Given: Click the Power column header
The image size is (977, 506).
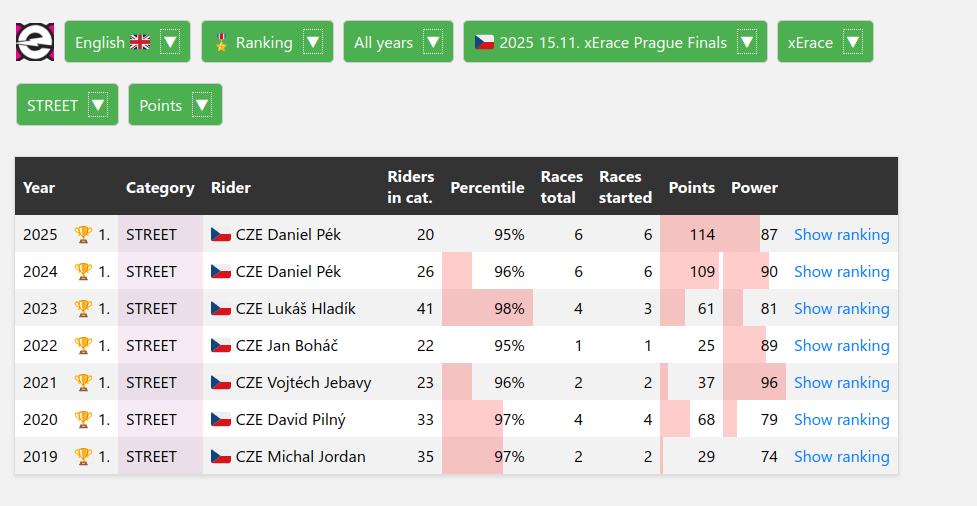Looking at the screenshot, I should point(754,187).
